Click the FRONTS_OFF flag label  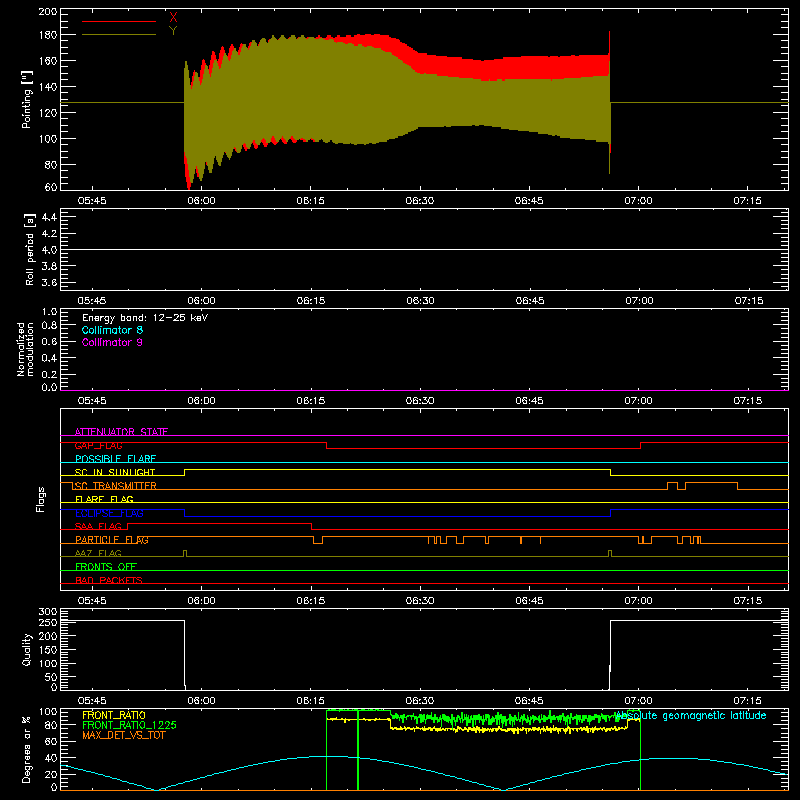(106, 567)
